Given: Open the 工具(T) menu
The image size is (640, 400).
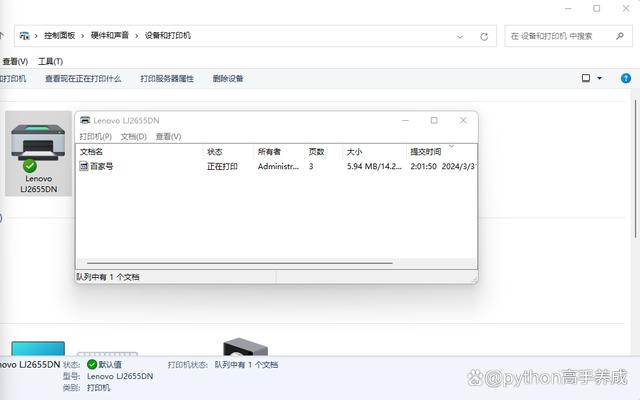Looking at the screenshot, I should coord(50,61).
